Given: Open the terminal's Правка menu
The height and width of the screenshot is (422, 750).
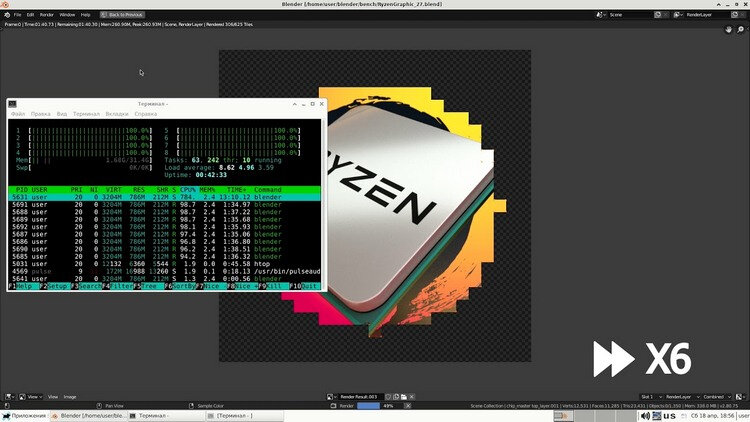Looking at the screenshot, I should (x=41, y=114).
